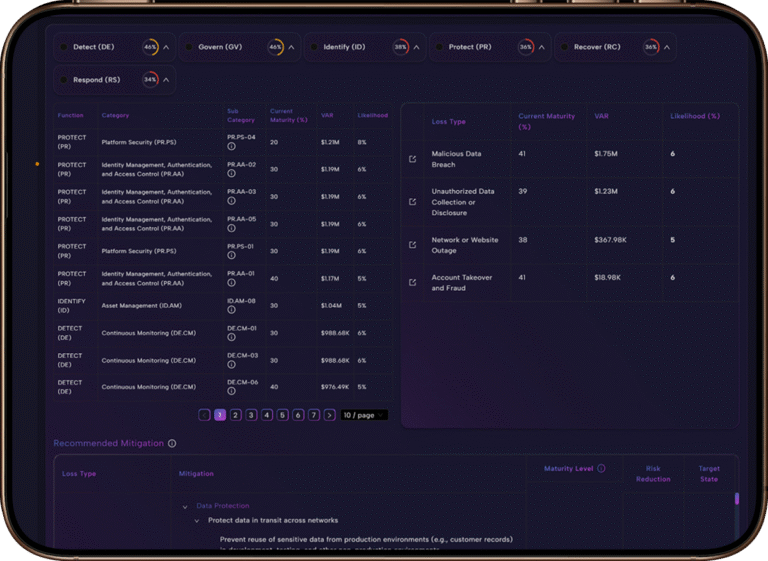This screenshot has height=561, width=768.
Task: Click Maturity Level info icon
Action: pyautogui.click(x=601, y=468)
